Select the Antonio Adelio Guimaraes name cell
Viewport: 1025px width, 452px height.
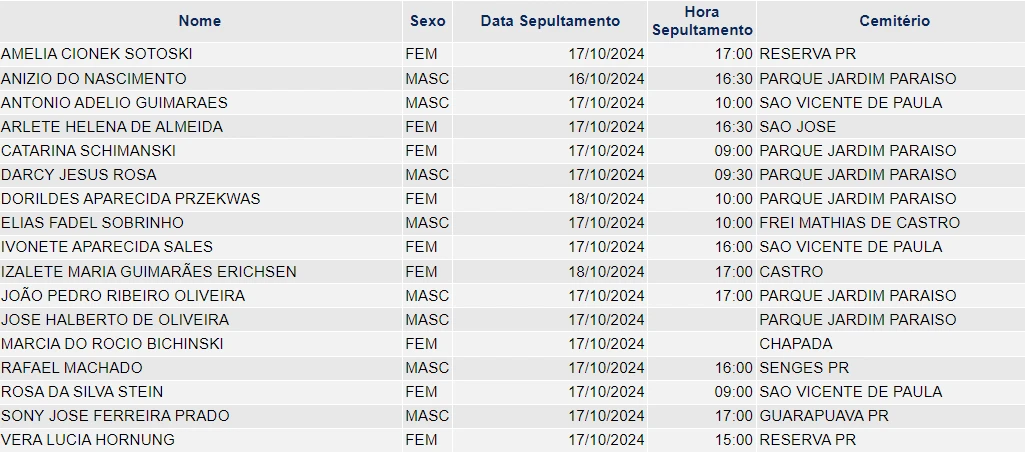pos(114,102)
